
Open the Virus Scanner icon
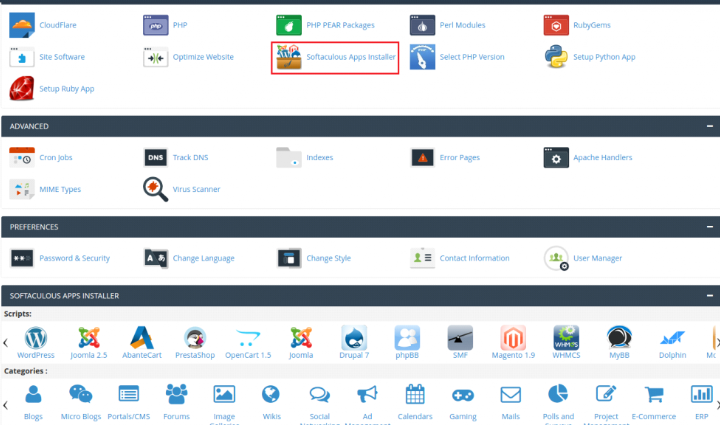(155, 189)
